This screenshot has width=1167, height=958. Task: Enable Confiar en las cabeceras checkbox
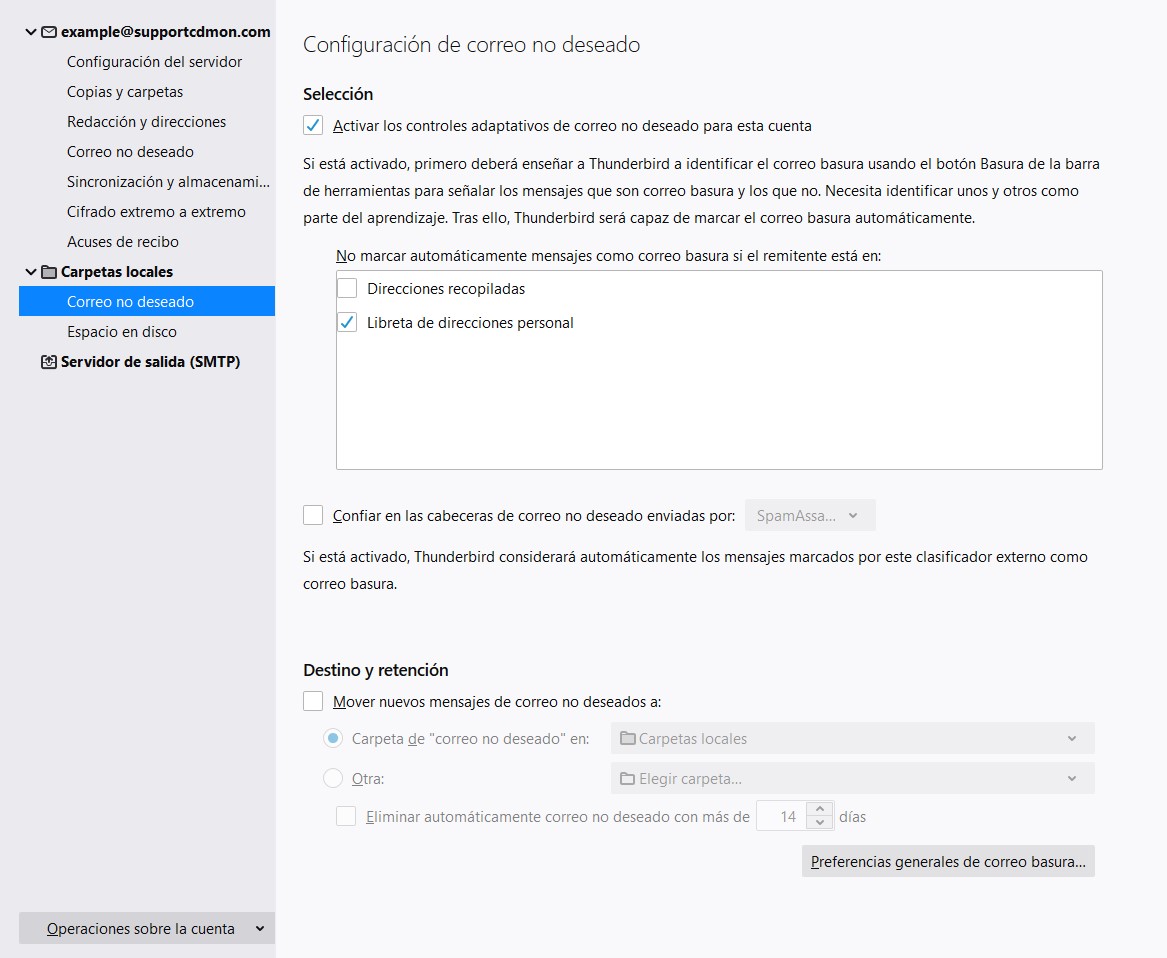click(x=313, y=516)
